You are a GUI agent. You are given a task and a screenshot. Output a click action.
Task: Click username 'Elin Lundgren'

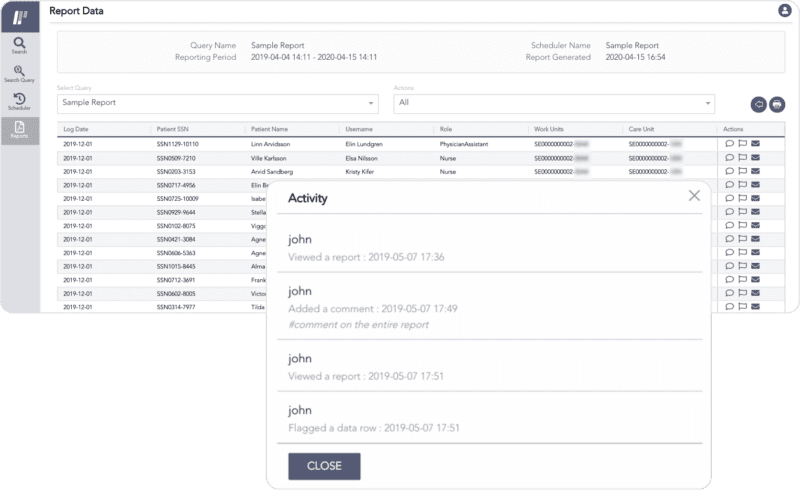[x=364, y=144]
